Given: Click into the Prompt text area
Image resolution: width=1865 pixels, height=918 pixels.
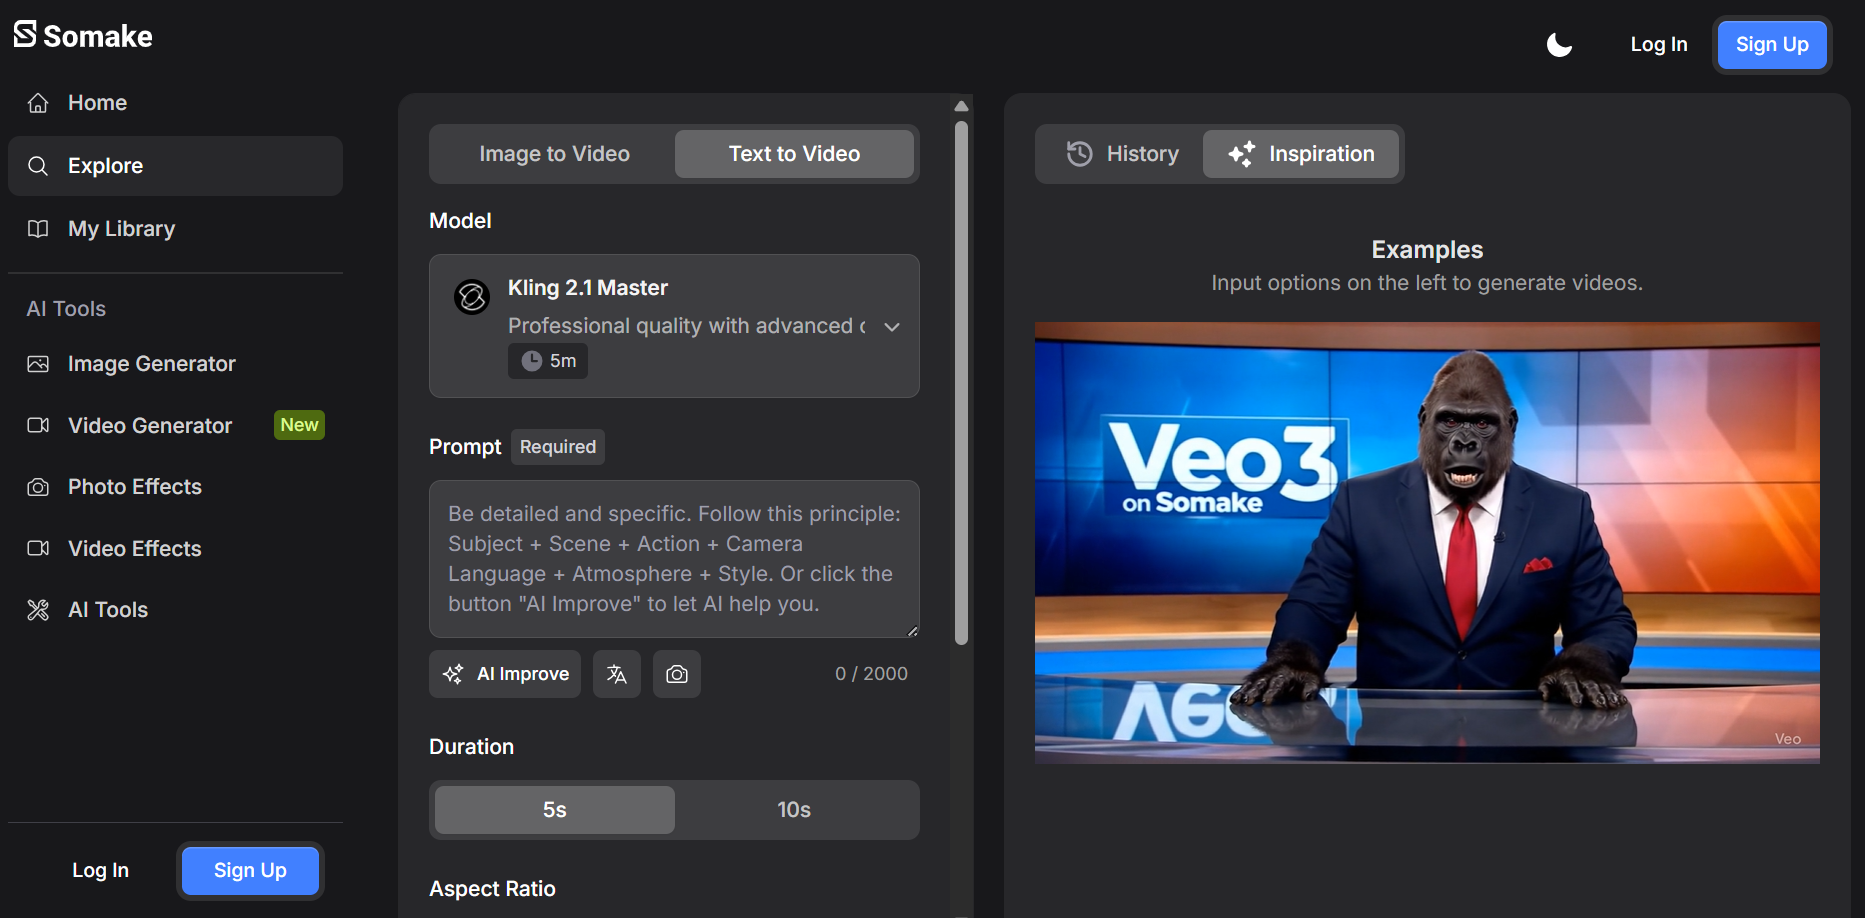Looking at the screenshot, I should coord(674,559).
